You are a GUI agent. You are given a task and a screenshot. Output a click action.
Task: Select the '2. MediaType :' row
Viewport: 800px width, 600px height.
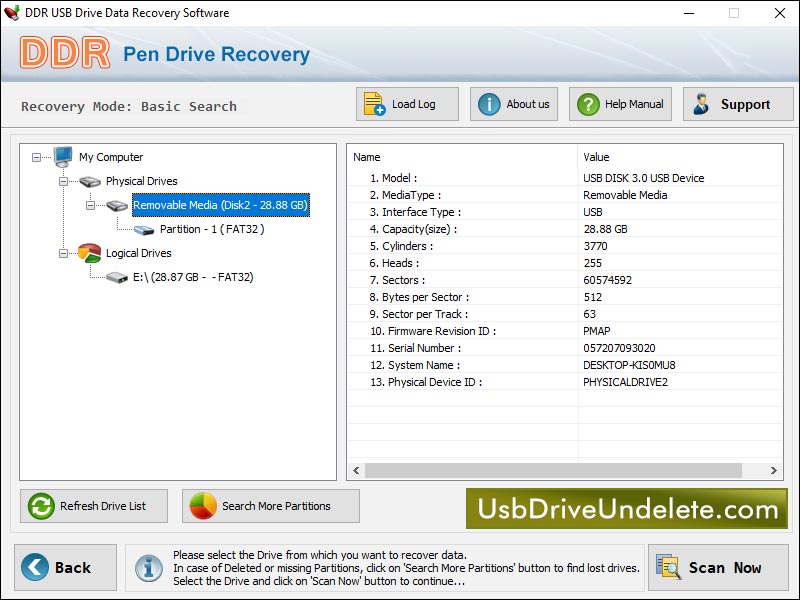tap(565, 195)
